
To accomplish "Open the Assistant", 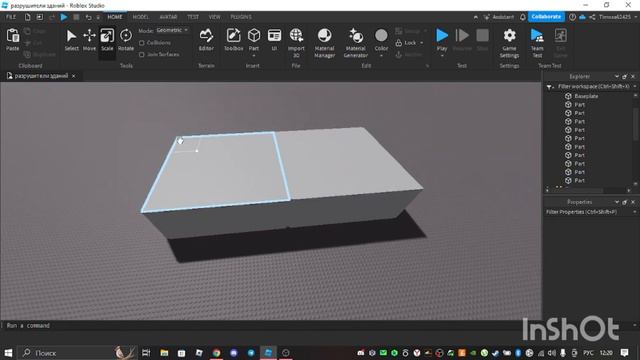I will [499, 17].
